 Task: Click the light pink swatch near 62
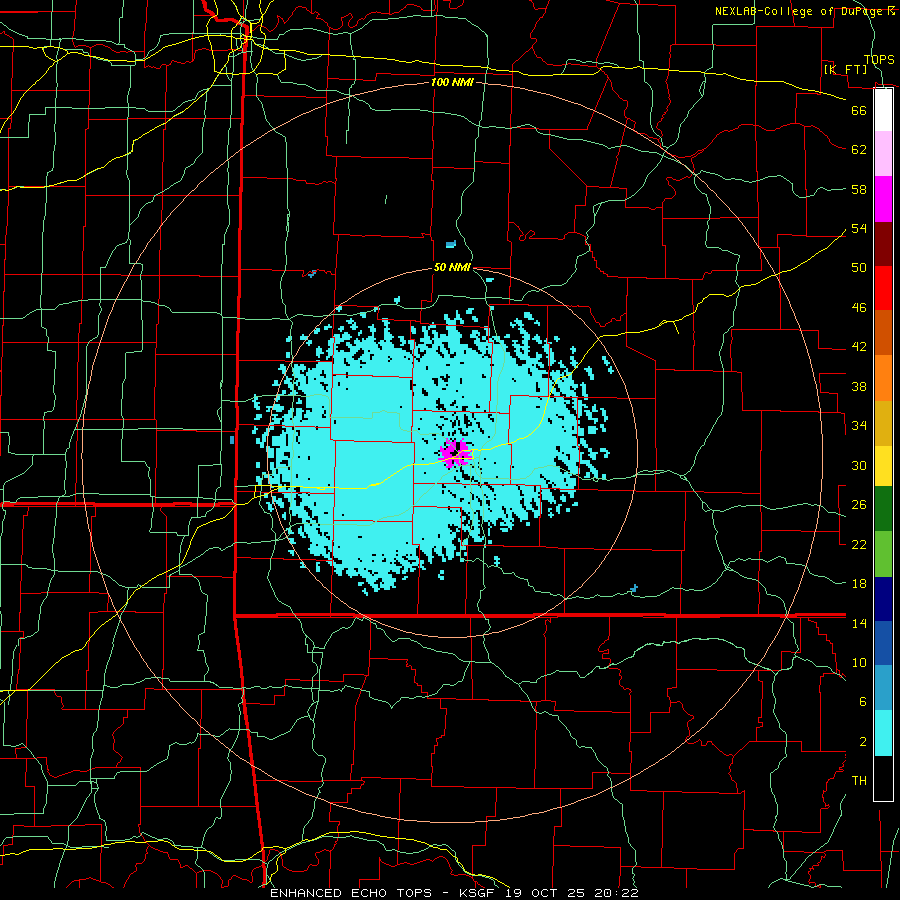(x=883, y=154)
